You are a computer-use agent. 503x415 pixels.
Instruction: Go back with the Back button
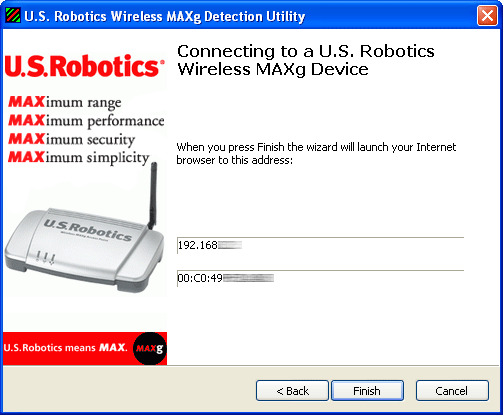click(292, 390)
